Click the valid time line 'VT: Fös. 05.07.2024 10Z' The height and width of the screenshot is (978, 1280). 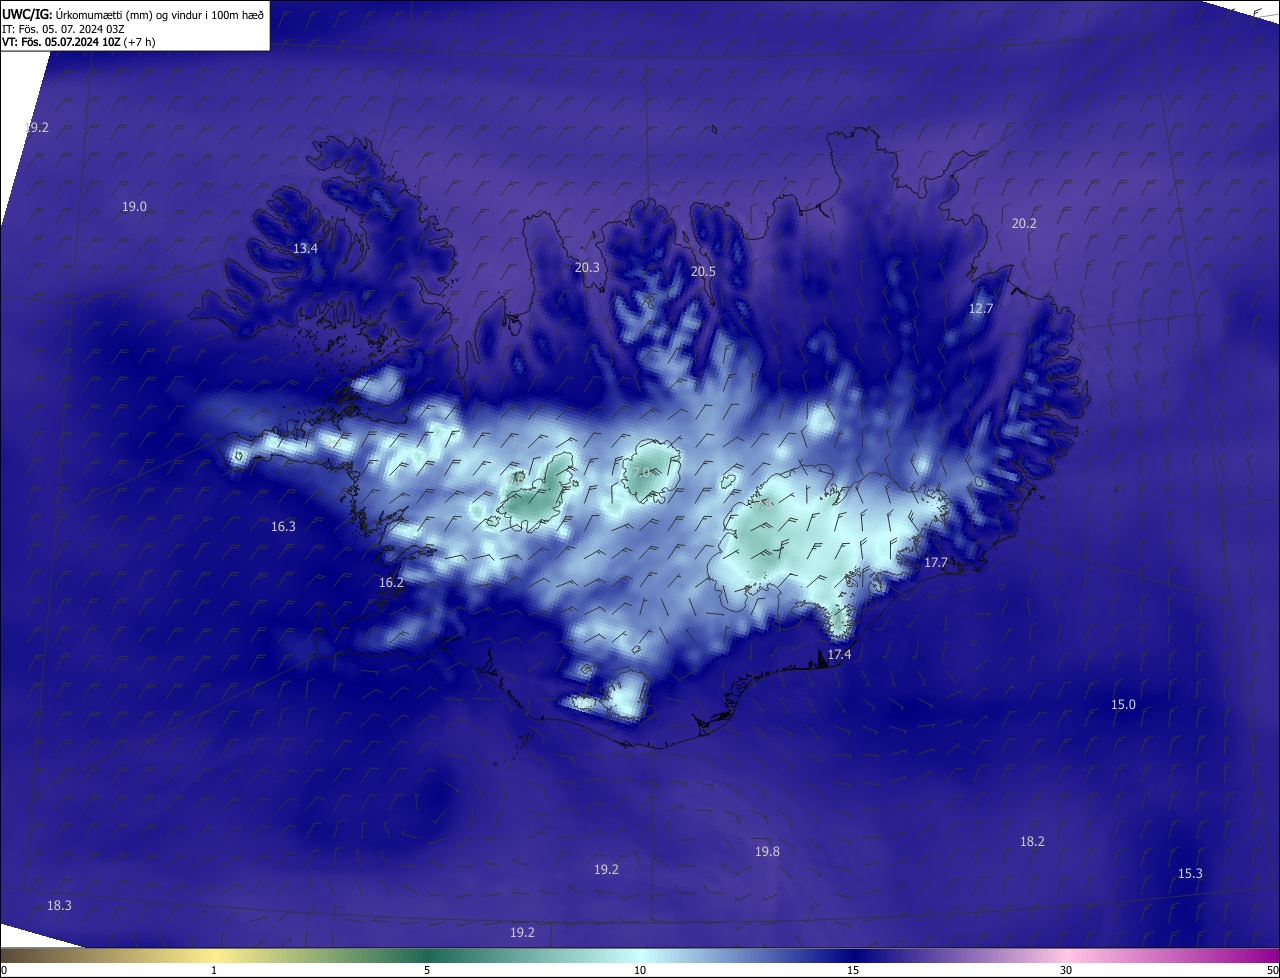(x=62, y=42)
